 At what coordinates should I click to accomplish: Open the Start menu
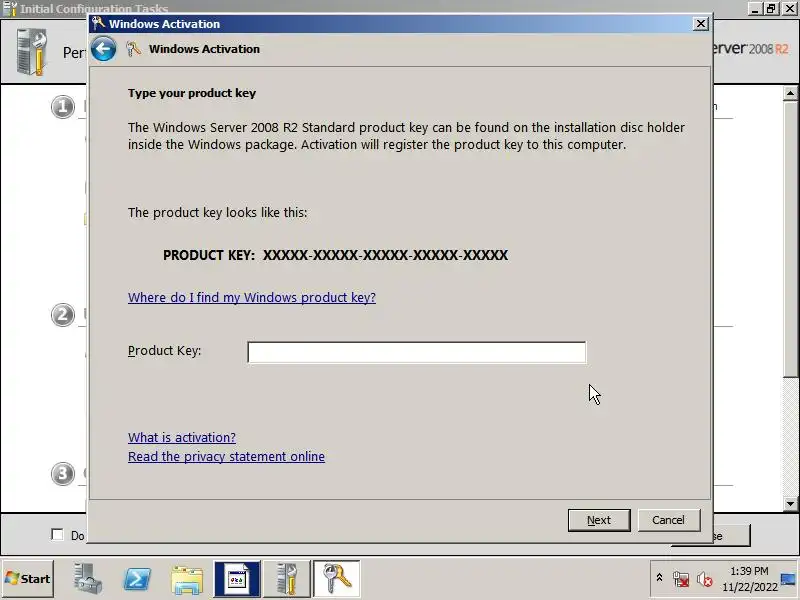pos(28,579)
